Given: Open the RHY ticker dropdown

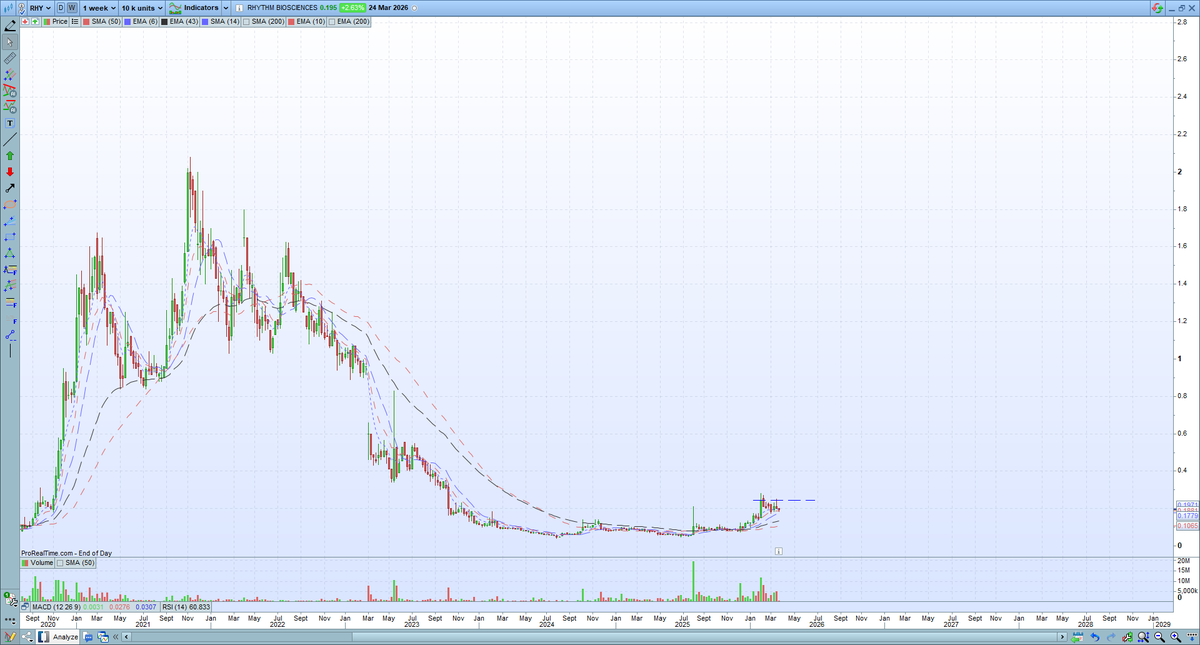Looking at the screenshot, I should click(x=40, y=8).
